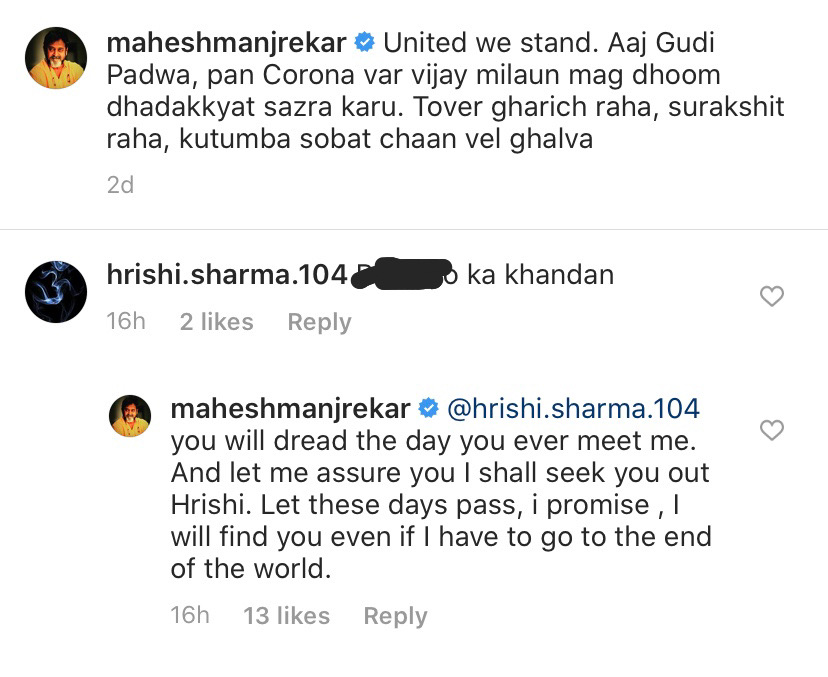Reply to hrishi.sharma.104's comment
The image size is (828, 677).
click(x=319, y=322)
